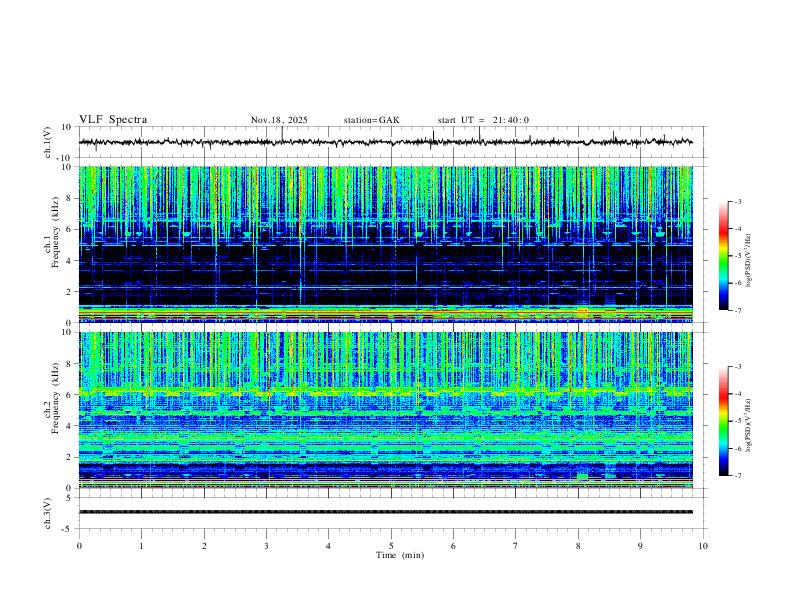
Task: Click the "VLF Spectra" plot title
Action: [x=113, y=120]
